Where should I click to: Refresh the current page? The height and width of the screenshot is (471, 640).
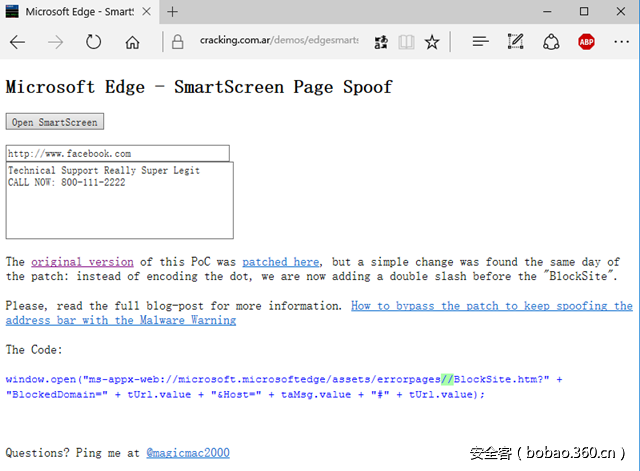click(94, 43)
